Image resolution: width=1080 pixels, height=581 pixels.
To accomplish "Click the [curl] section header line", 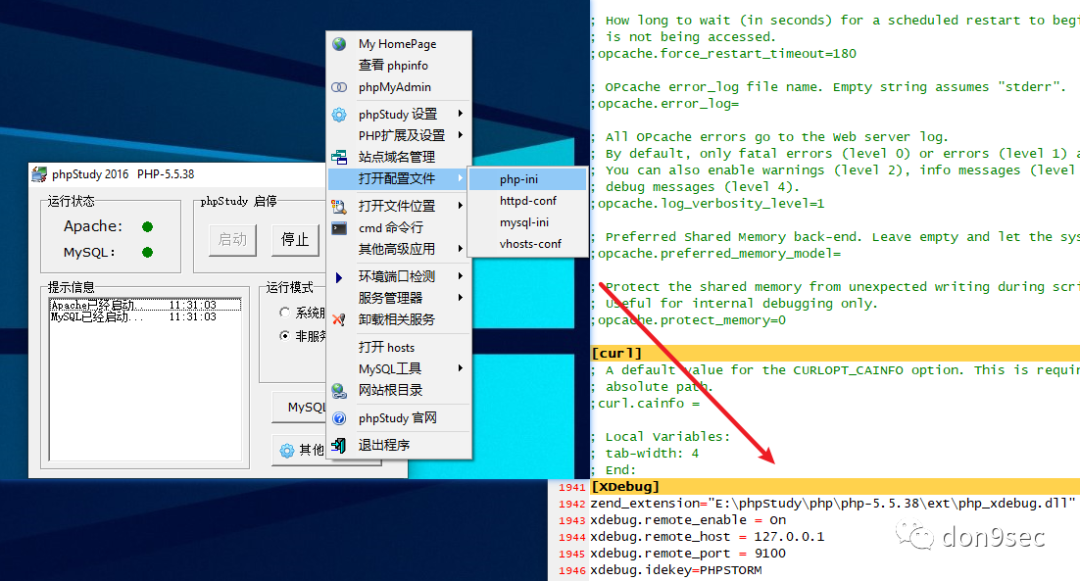I will point(835,353).
